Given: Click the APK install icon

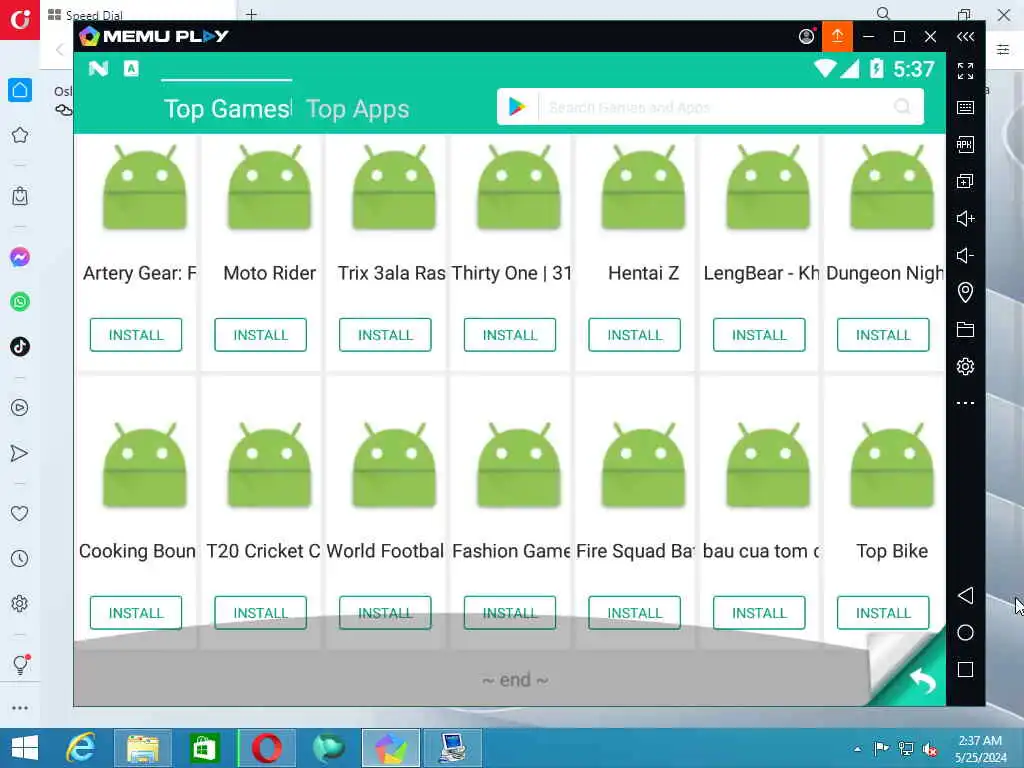Looking at the screenshot, I should click(965, 144).
